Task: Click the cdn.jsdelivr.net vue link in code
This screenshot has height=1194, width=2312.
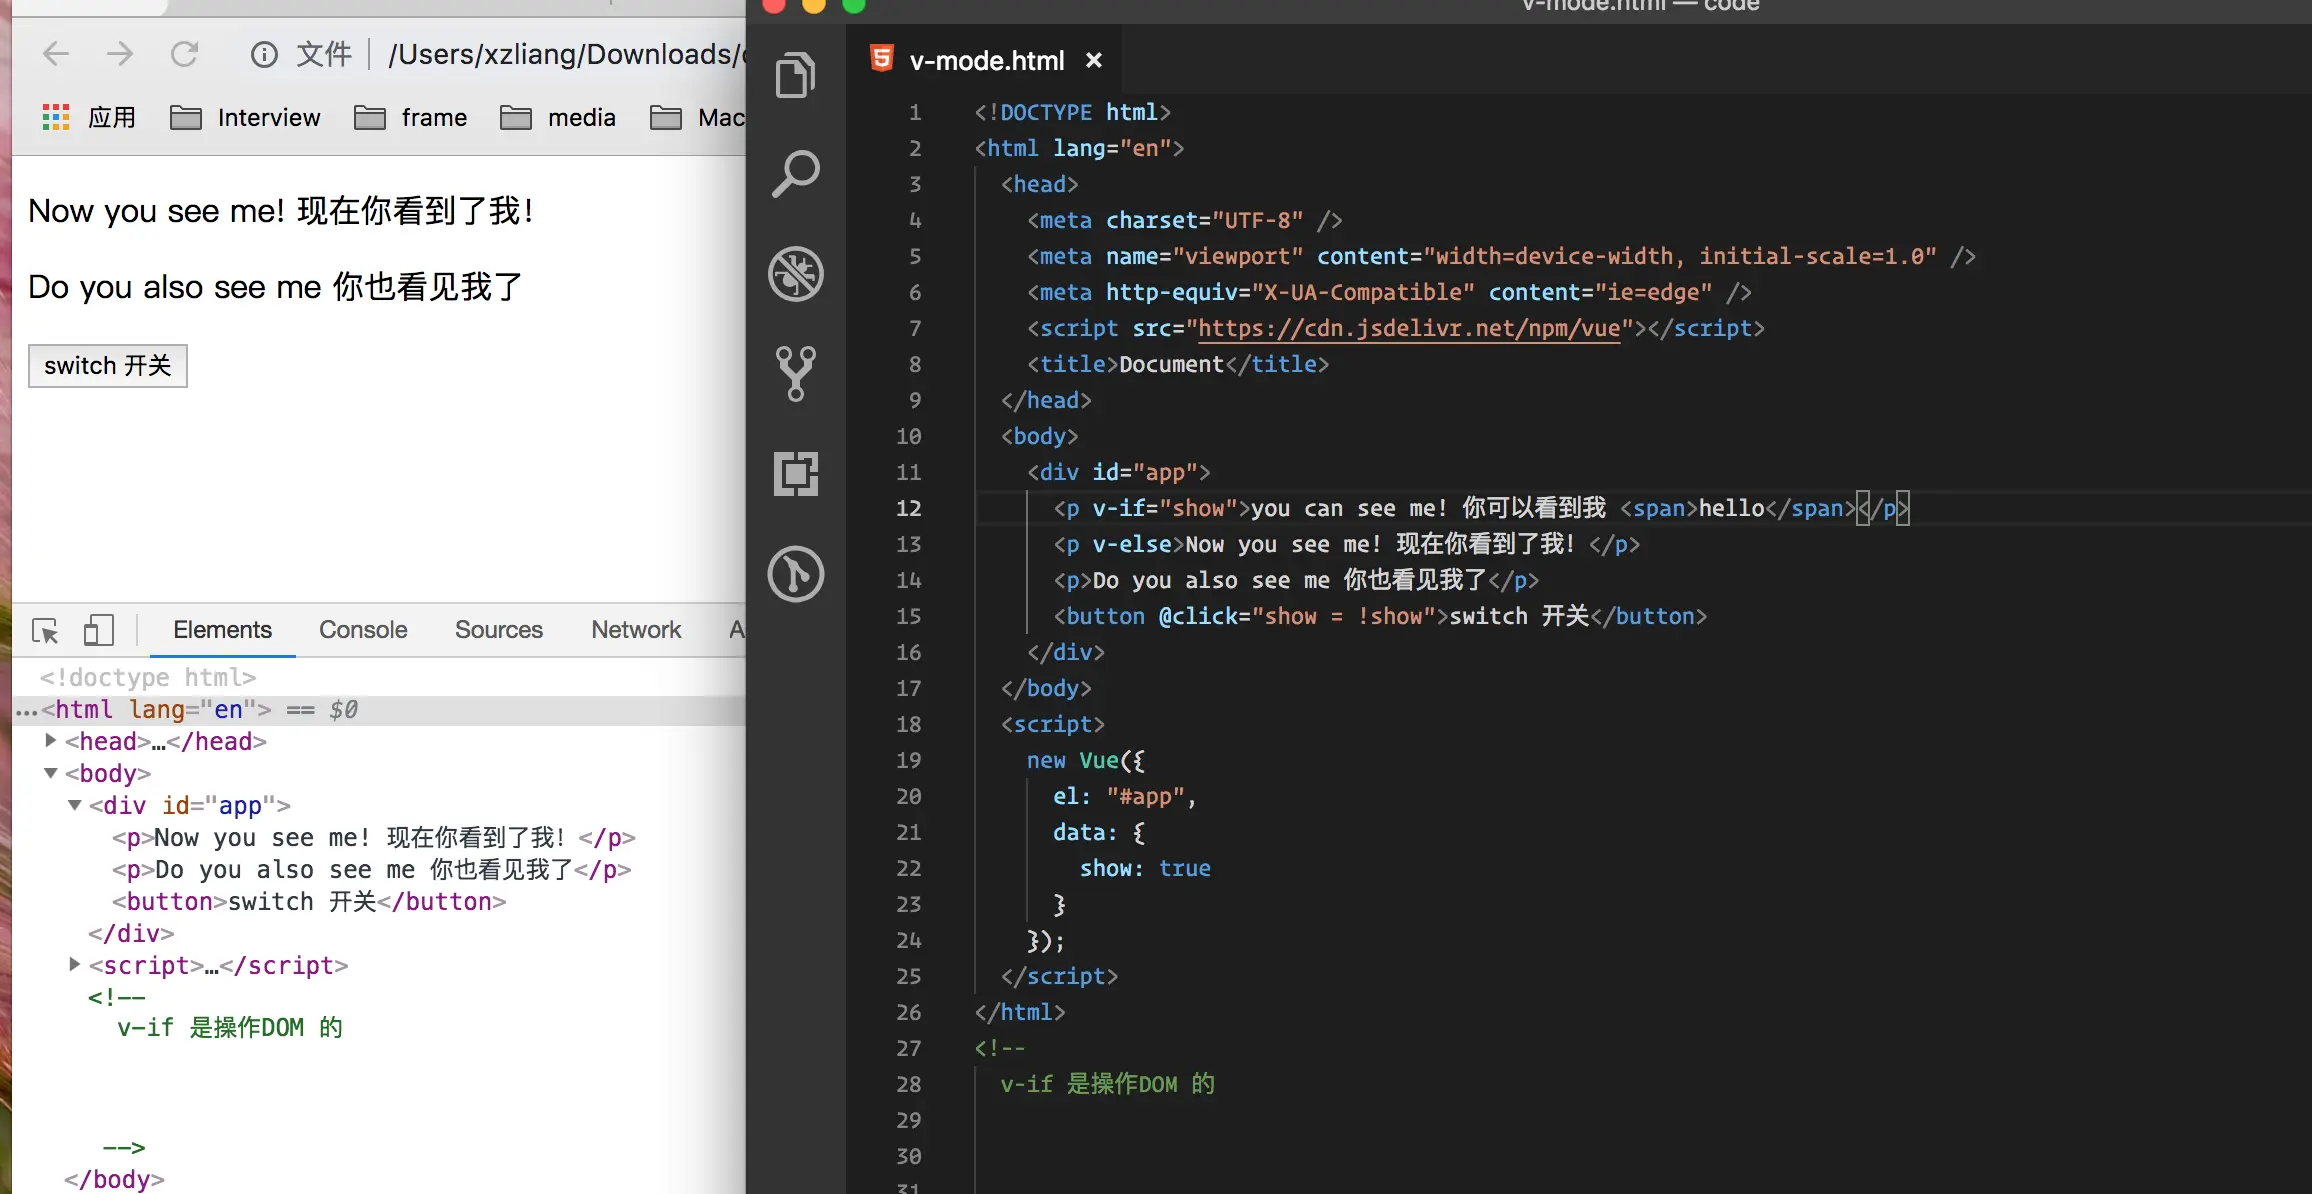Action: (x=1408, y=328)
